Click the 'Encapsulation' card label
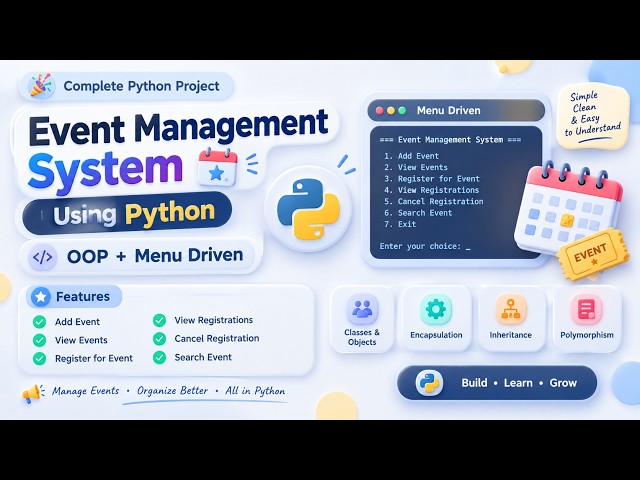 click(x=436, y=335)
